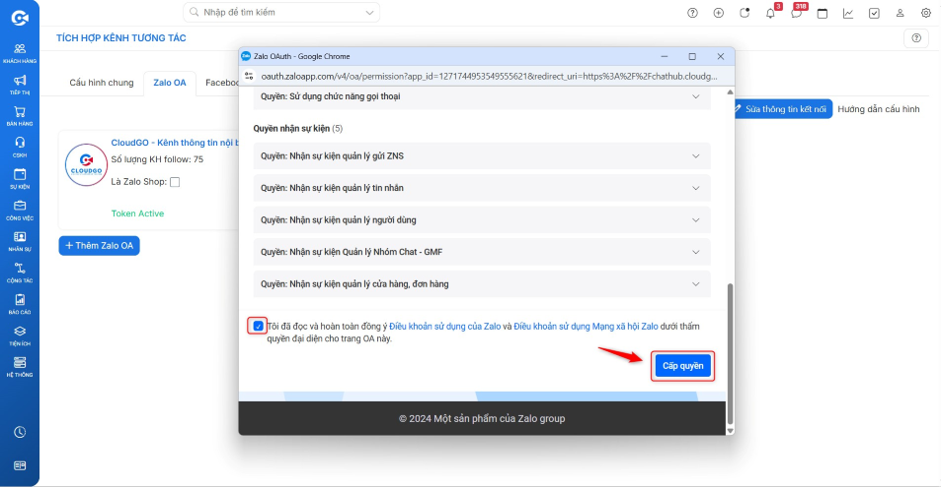Open notifications bell with 3 badge
The height and width of the screenshot is (487, 941).
[771, 13]
